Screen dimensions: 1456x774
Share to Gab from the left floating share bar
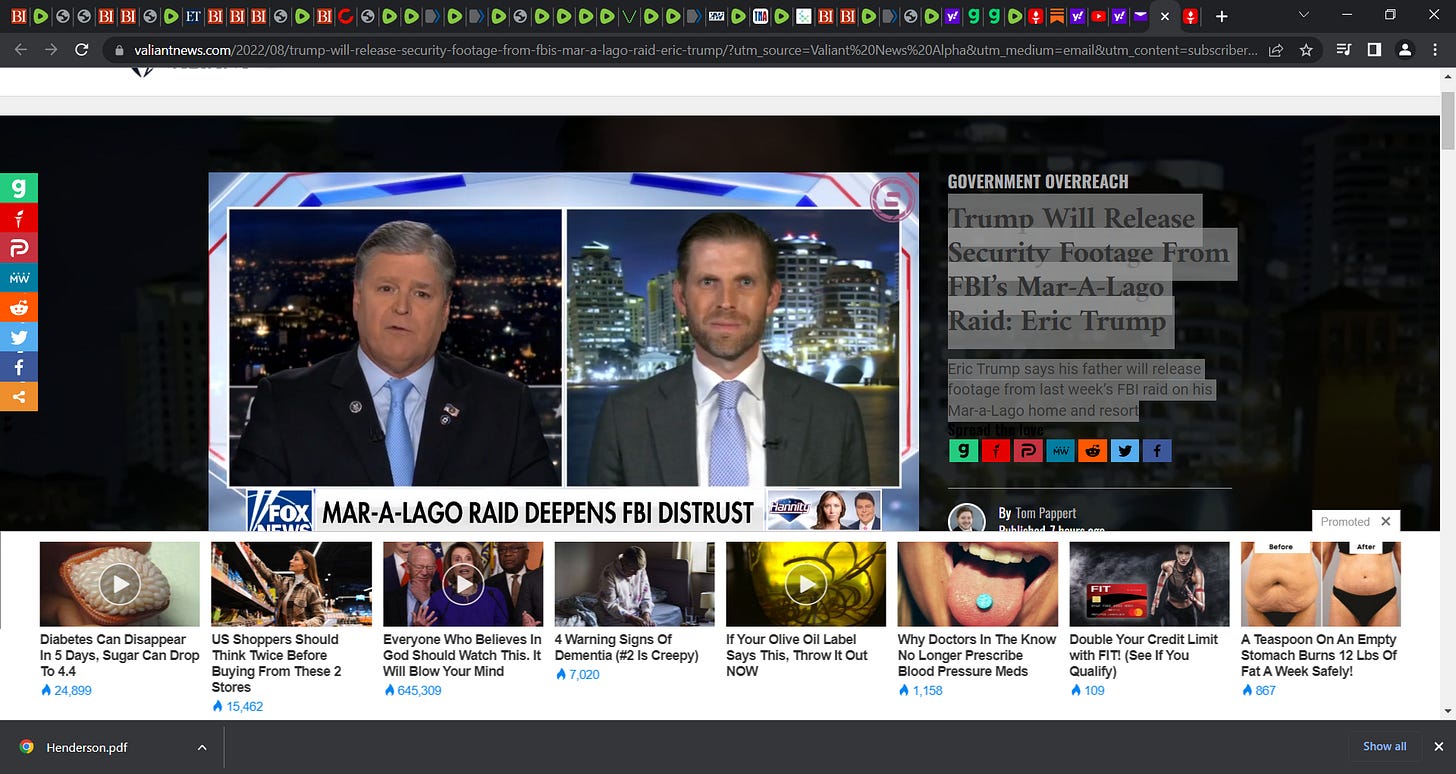click(x=19, y=187)
